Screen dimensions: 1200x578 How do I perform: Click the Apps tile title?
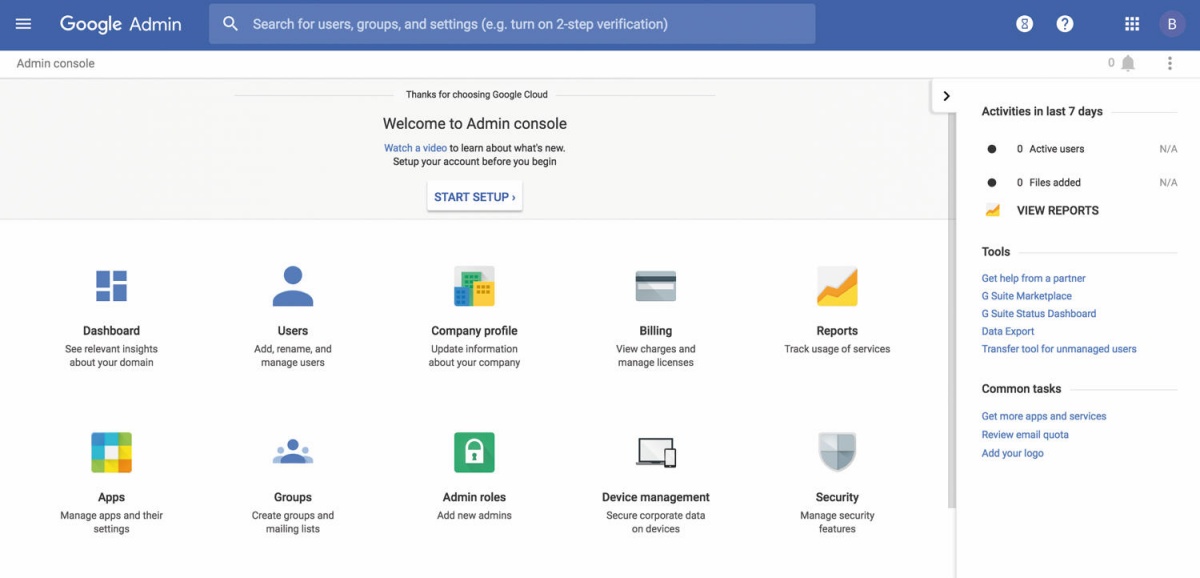pyautogui.click(x=111, y=497)
